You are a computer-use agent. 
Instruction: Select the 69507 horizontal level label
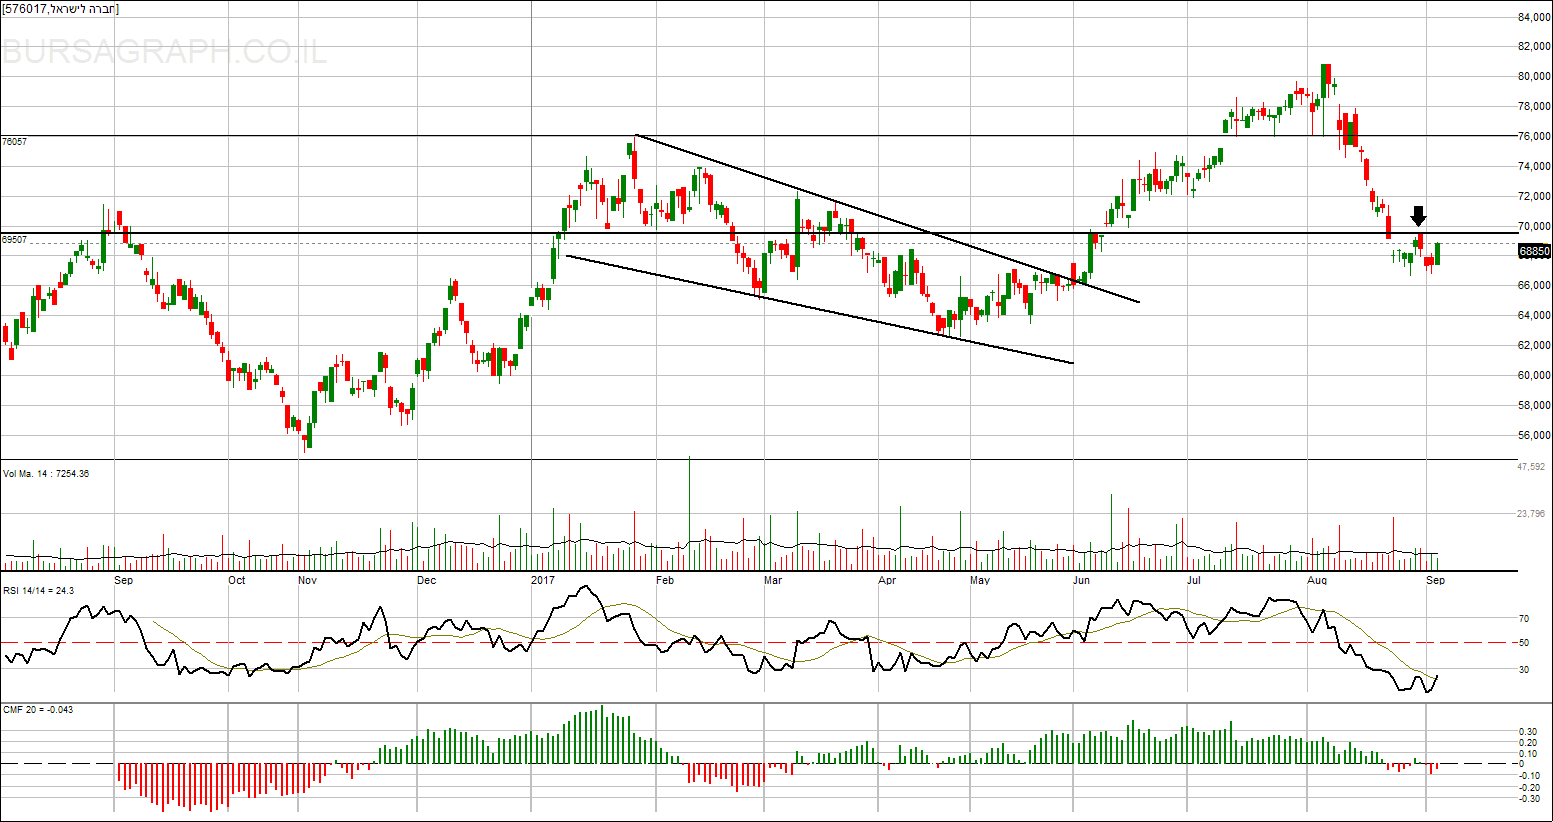pos(15,240)
